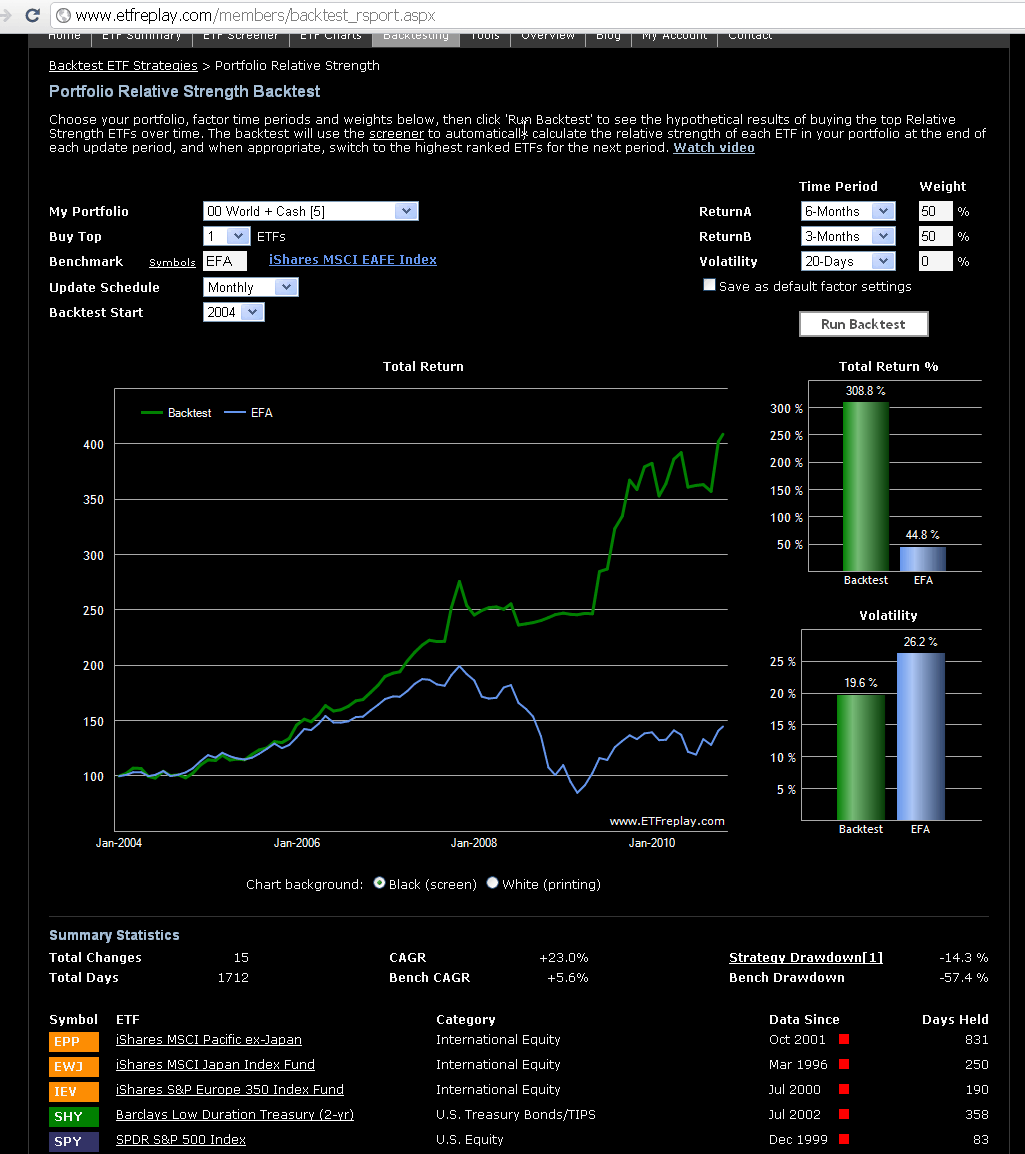
Task: Open the screener link in description
Action: pos(396,134)
